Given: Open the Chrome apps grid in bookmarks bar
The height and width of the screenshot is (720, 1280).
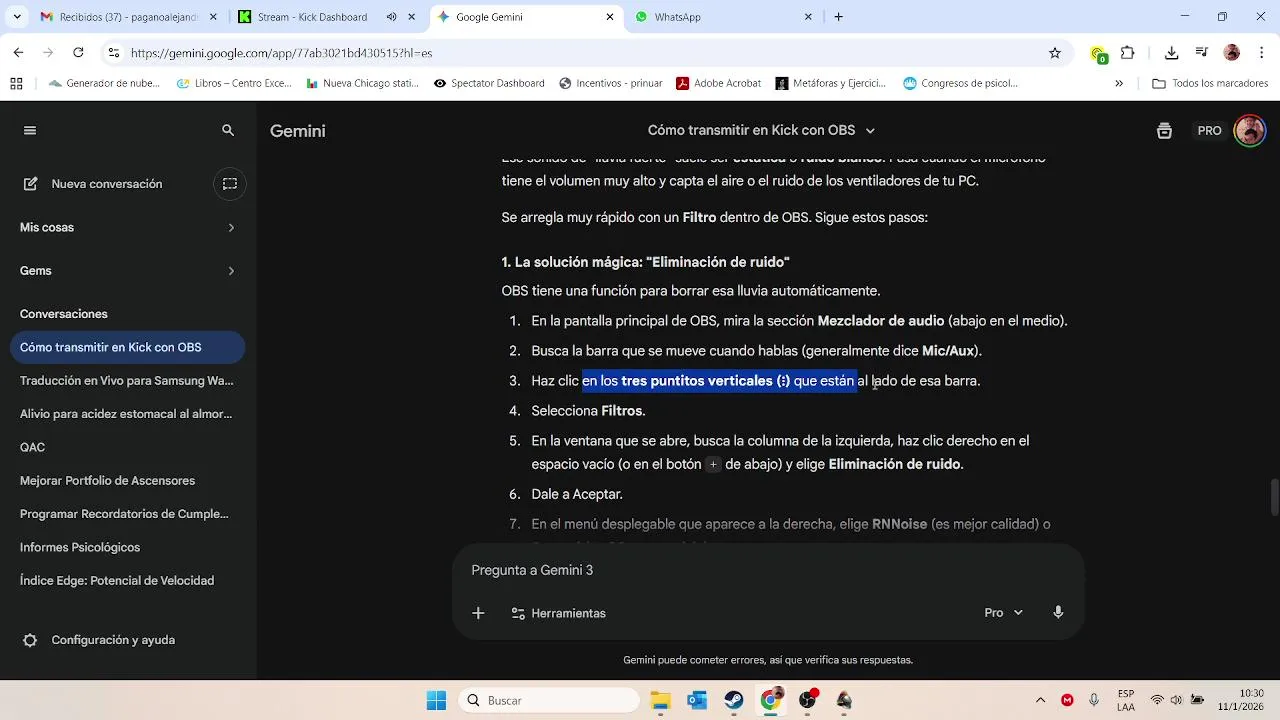Looking at the screenshot, I should (16, 84).
